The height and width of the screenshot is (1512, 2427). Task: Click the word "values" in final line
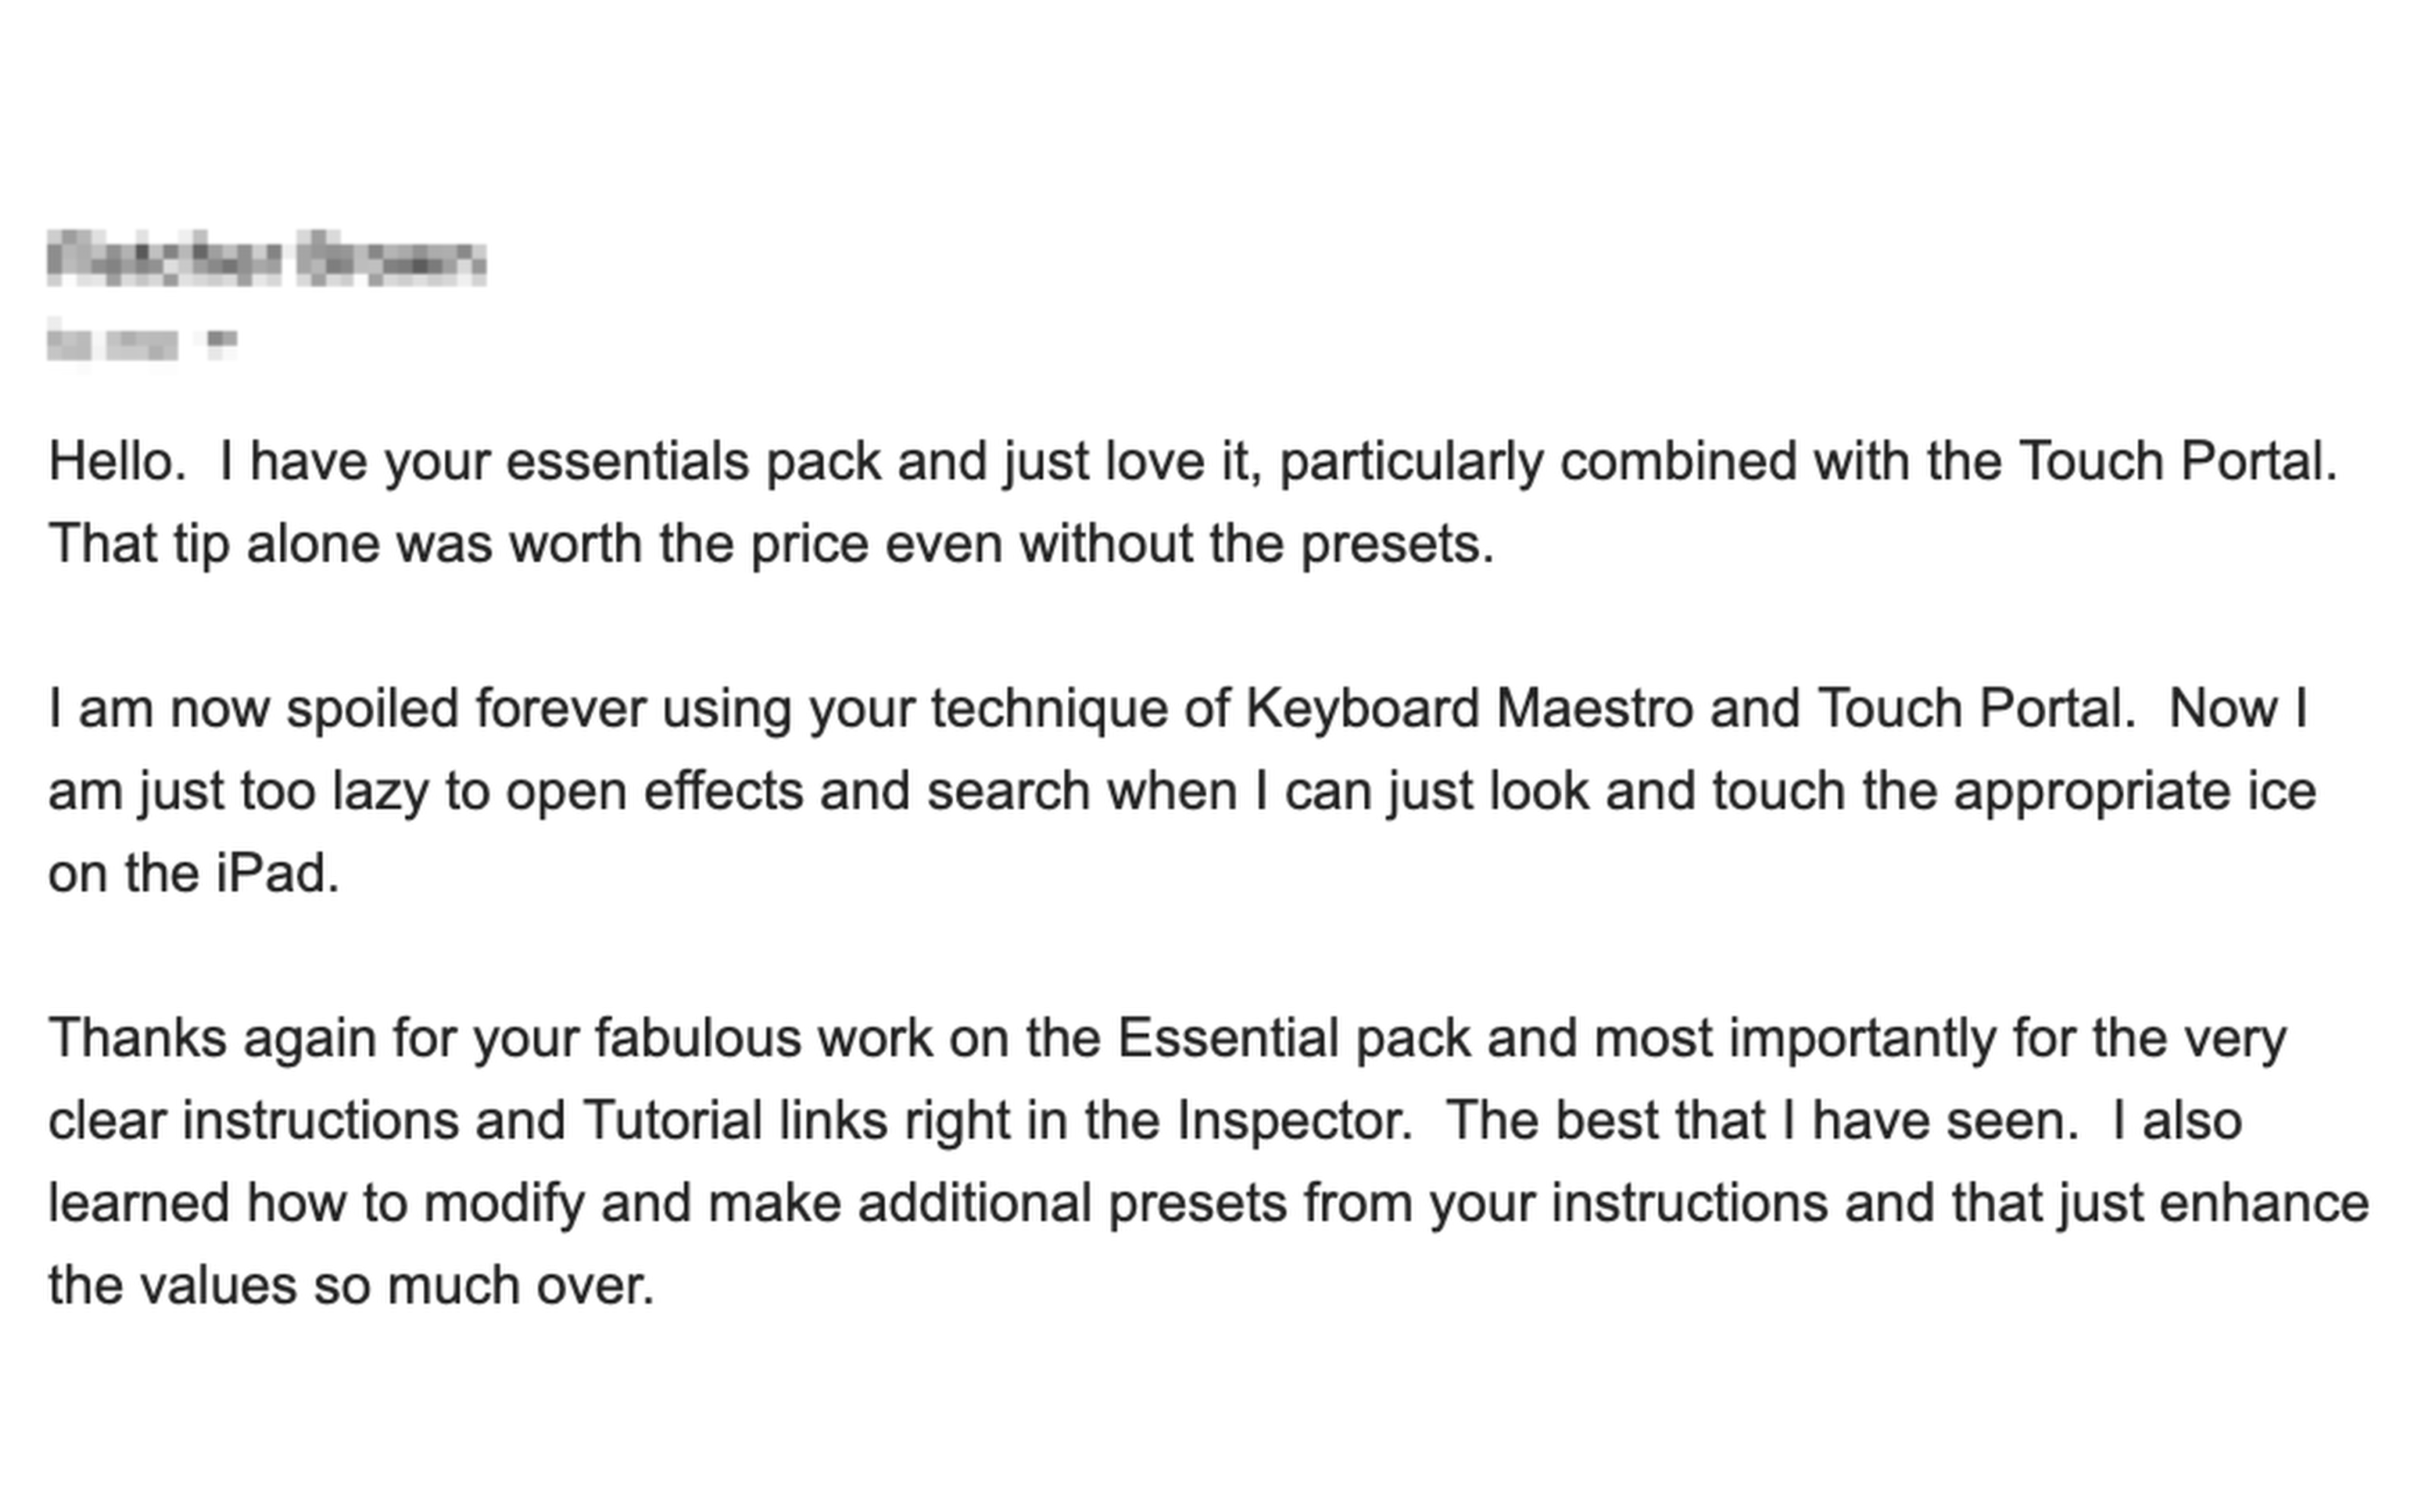click(218, 1286)
